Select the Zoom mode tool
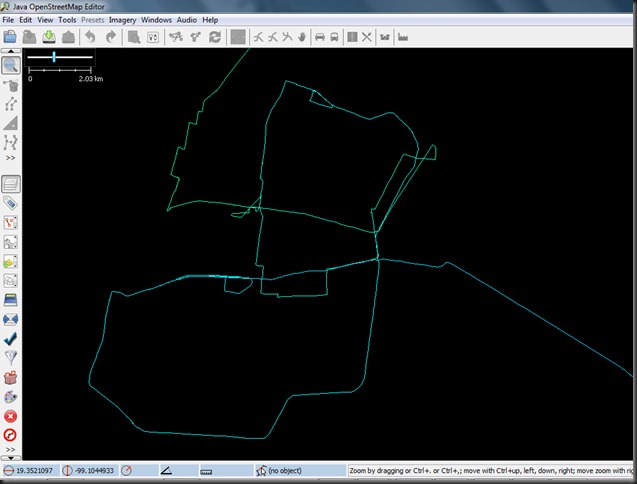The image size is (637, 484). 11,65
